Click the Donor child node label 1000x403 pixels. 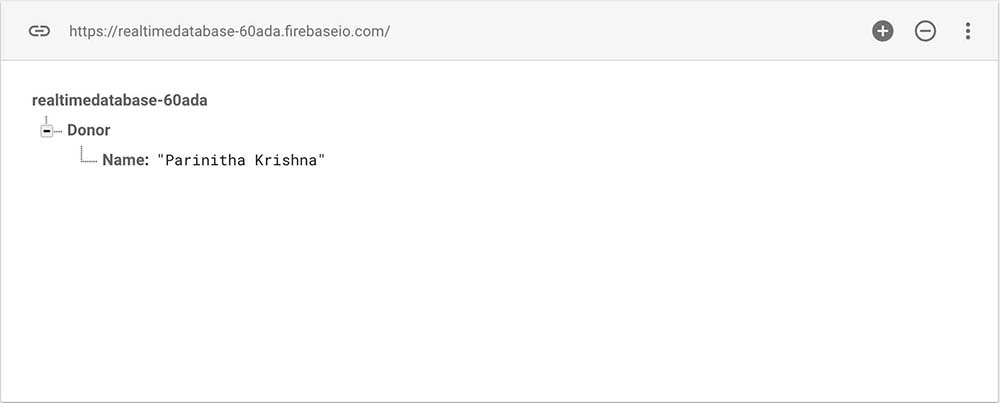pyautogui.click(x=89, y=130)
